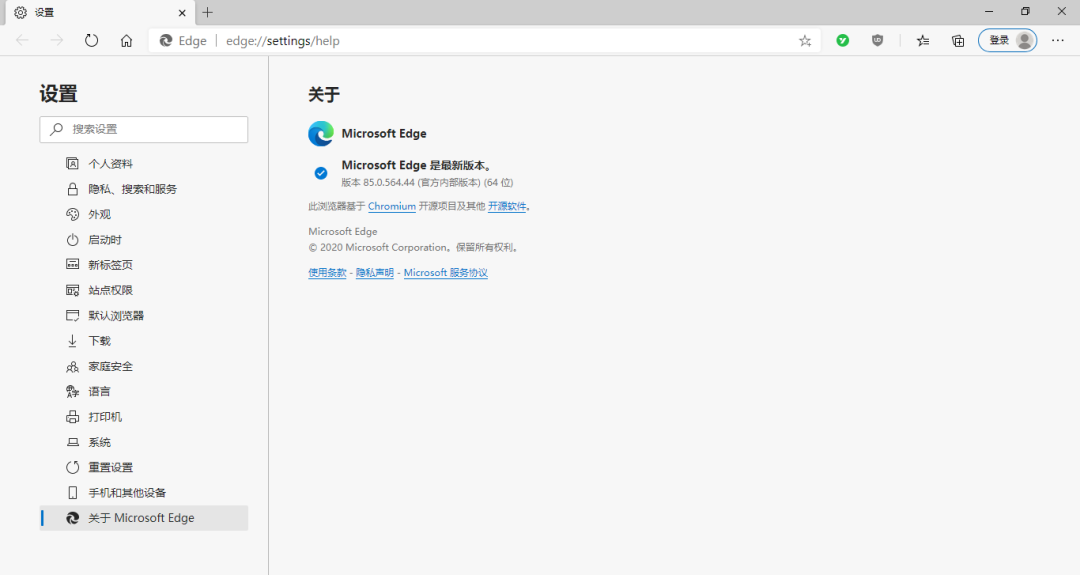Image resolution: width=1080 pixels, height=575 pixels.
Task: Open the Settings and more ellipsis menu
Action: [1058, 41]
